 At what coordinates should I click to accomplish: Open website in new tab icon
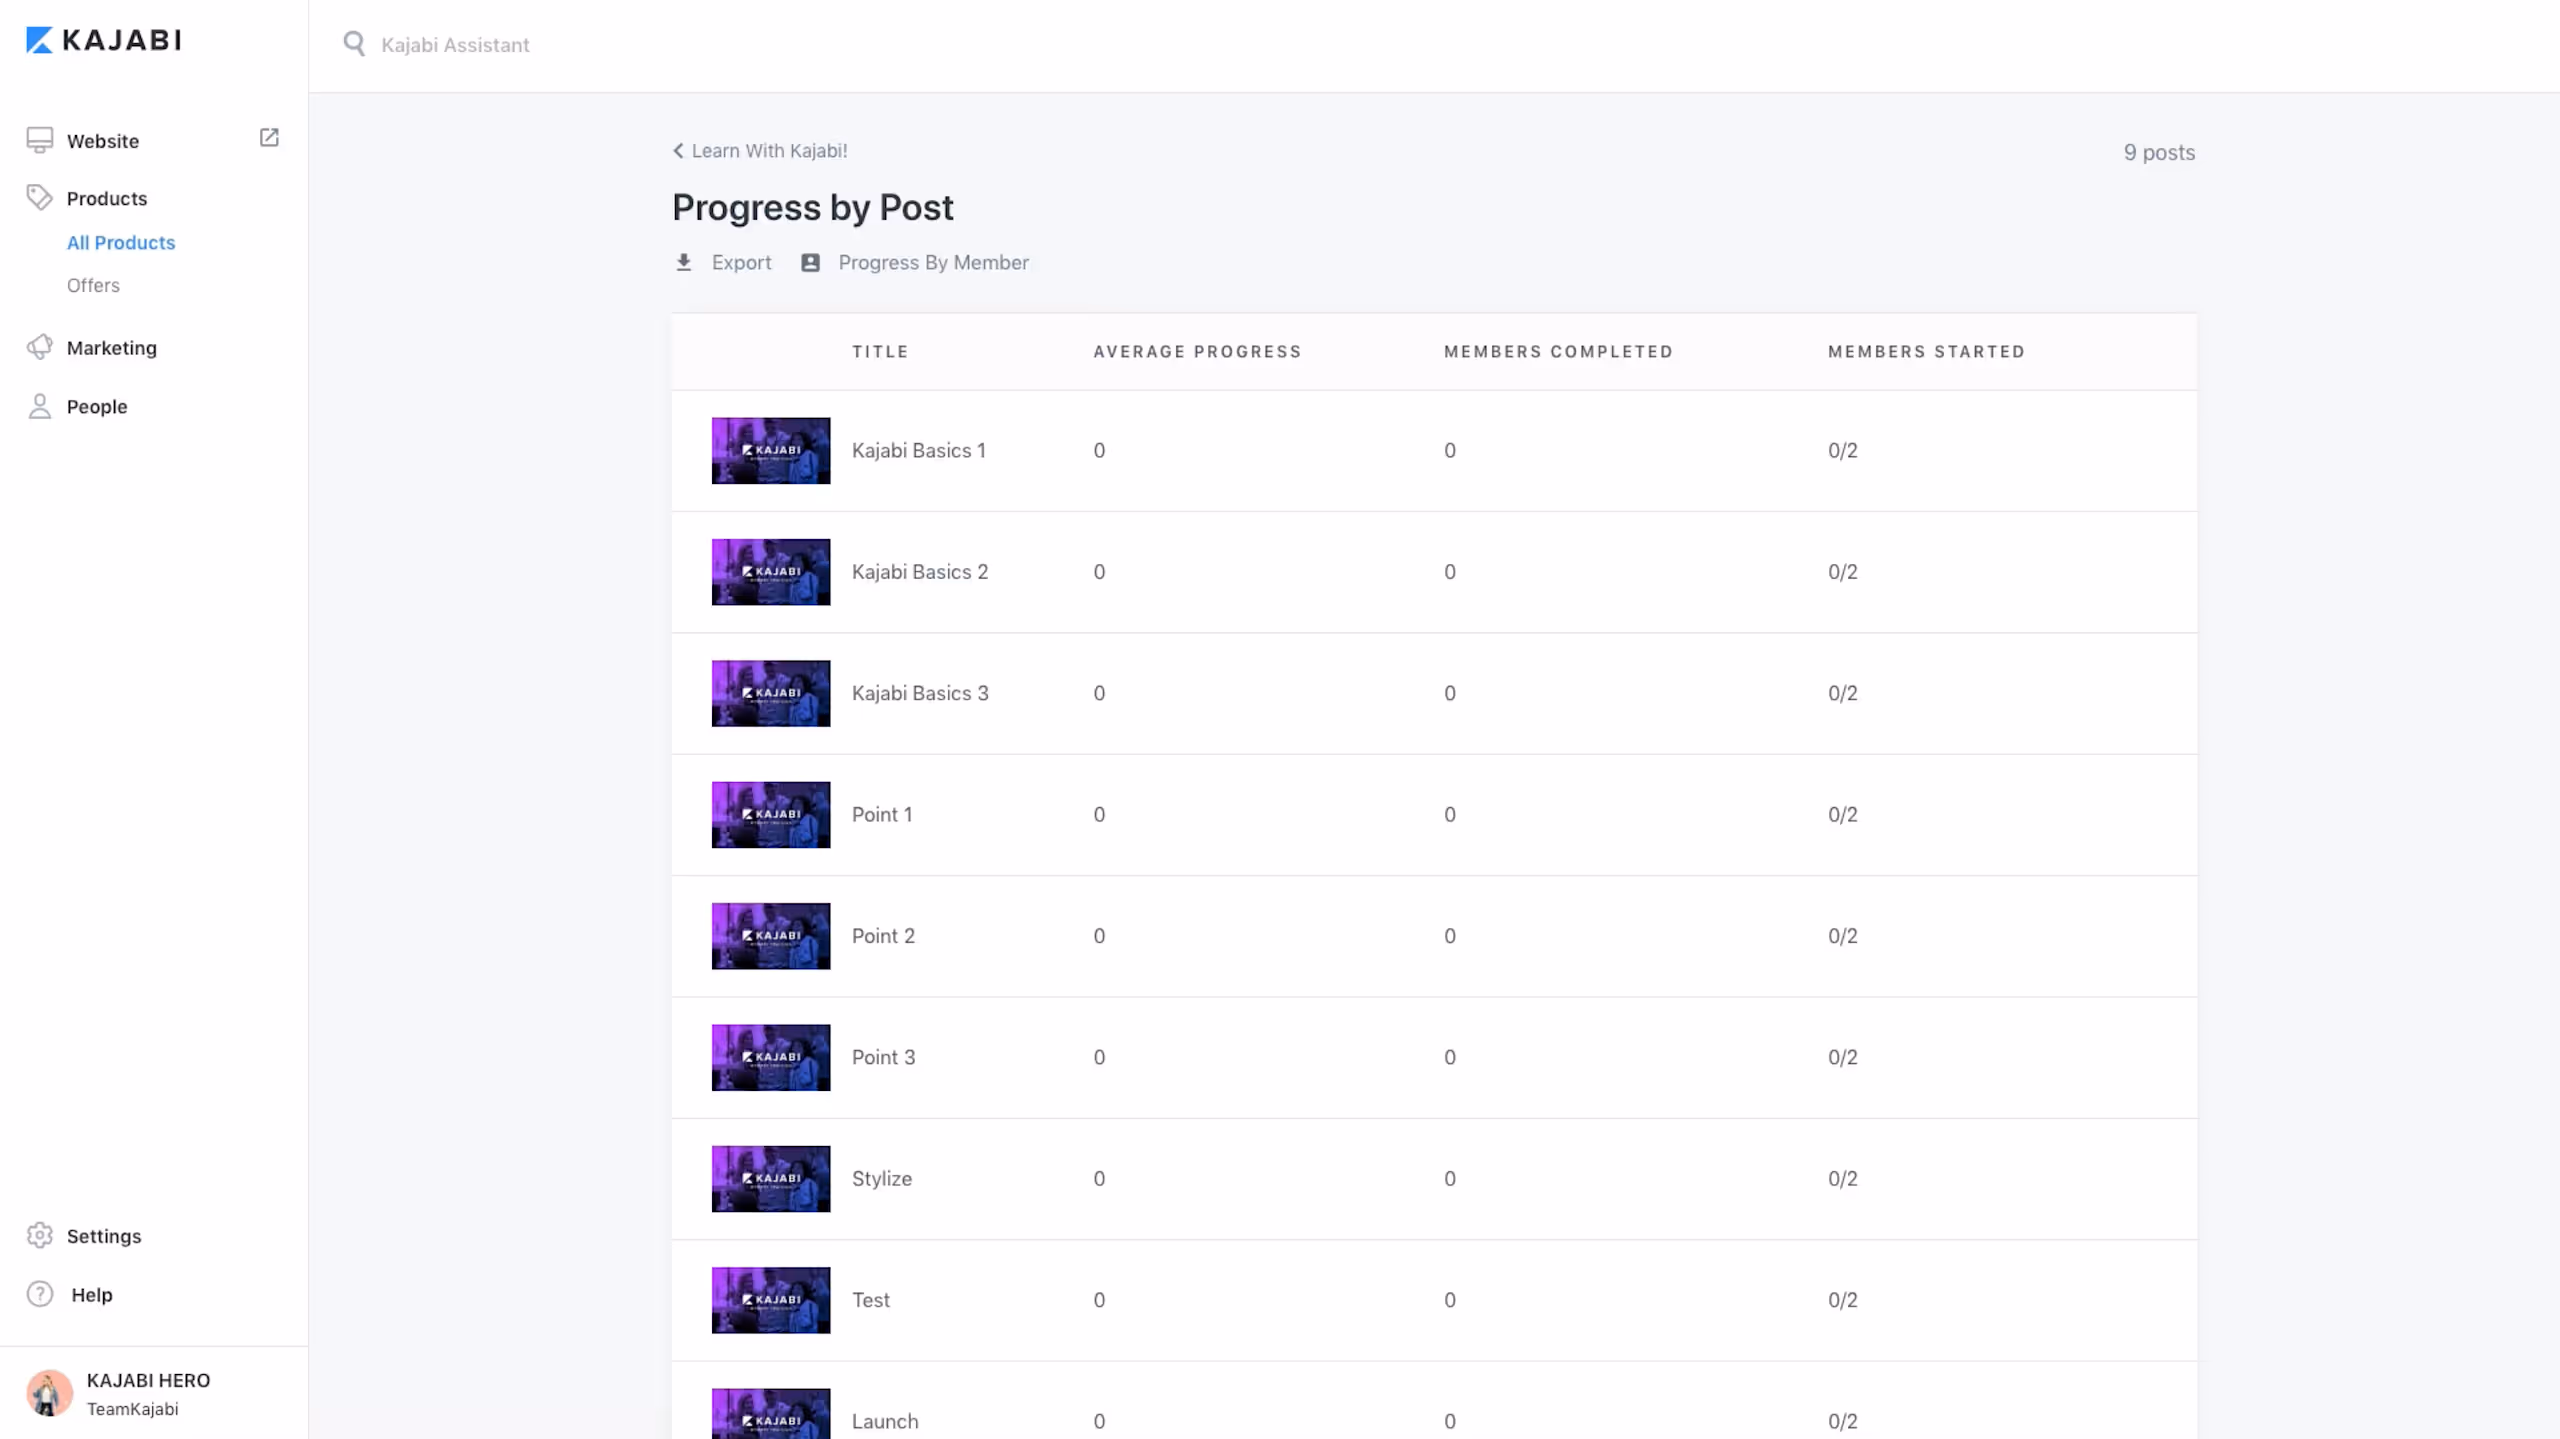pyautogui.click(x=269, y=138)
